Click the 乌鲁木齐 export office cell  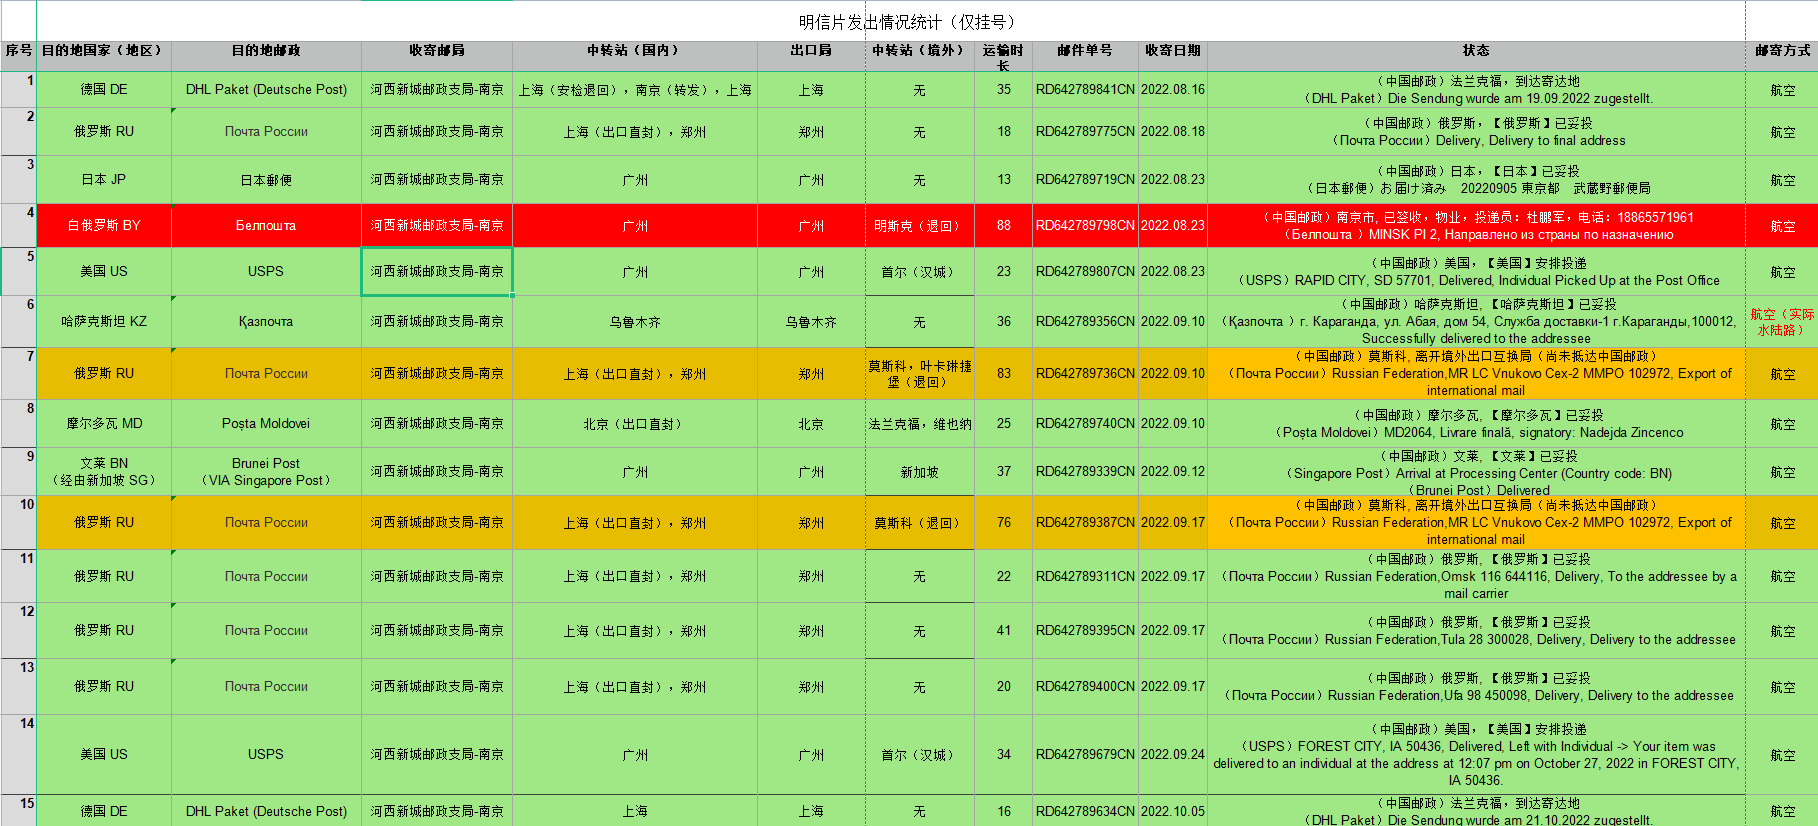(811, 322)
